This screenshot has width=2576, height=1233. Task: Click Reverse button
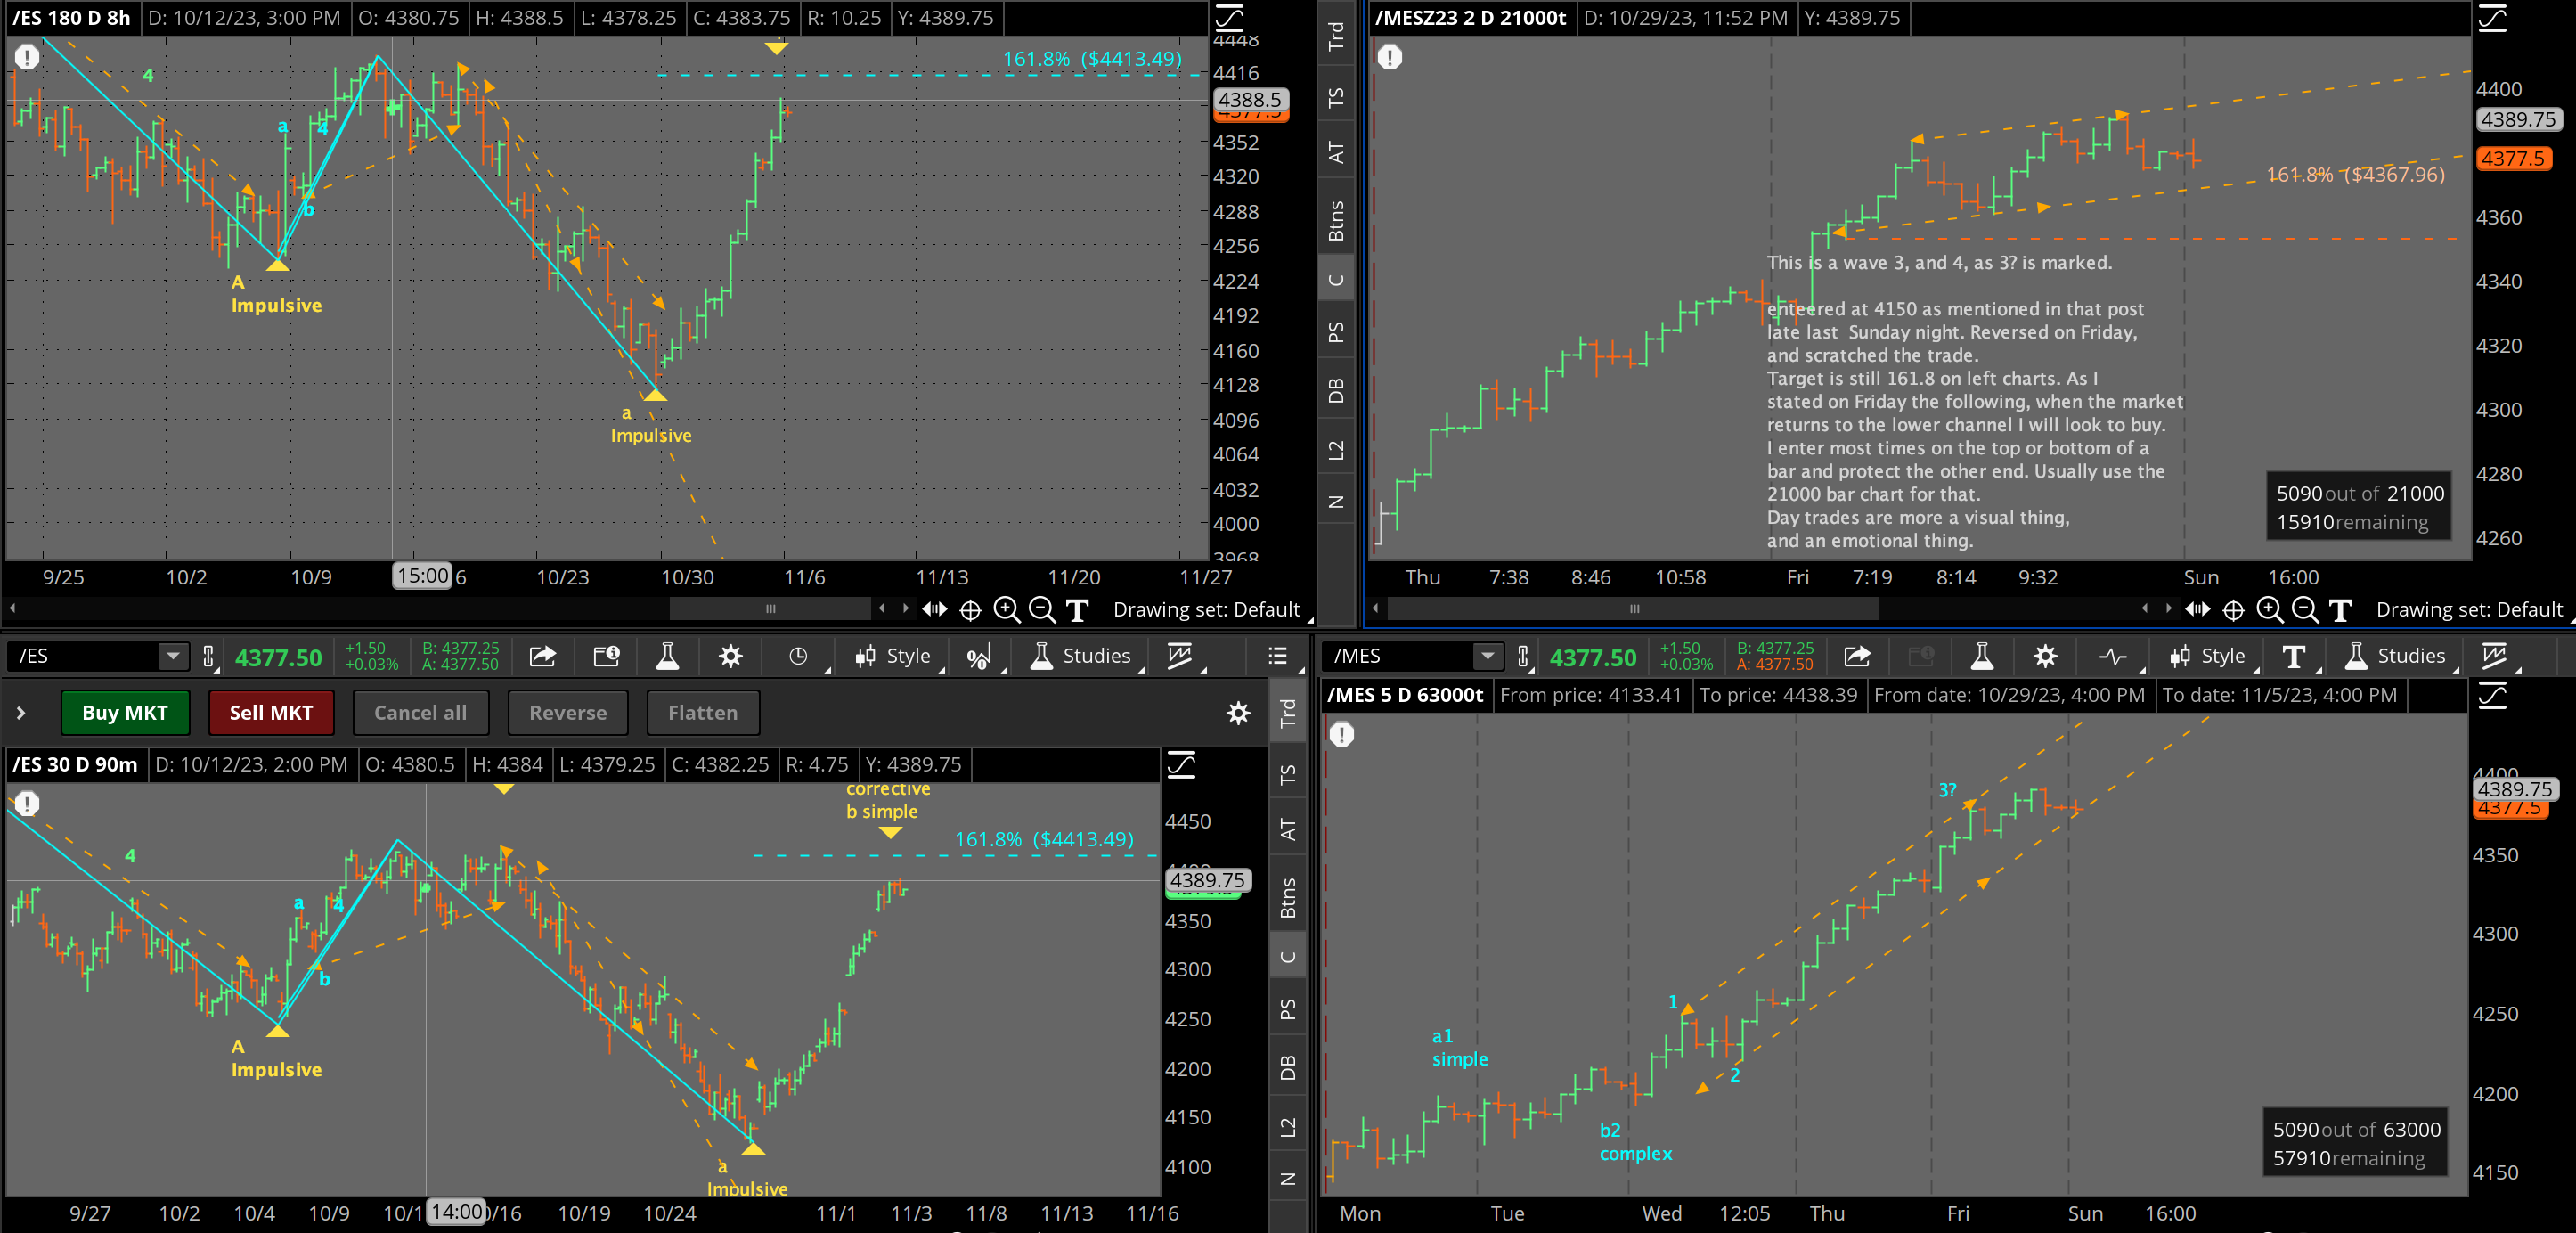[x=568, y=712]
